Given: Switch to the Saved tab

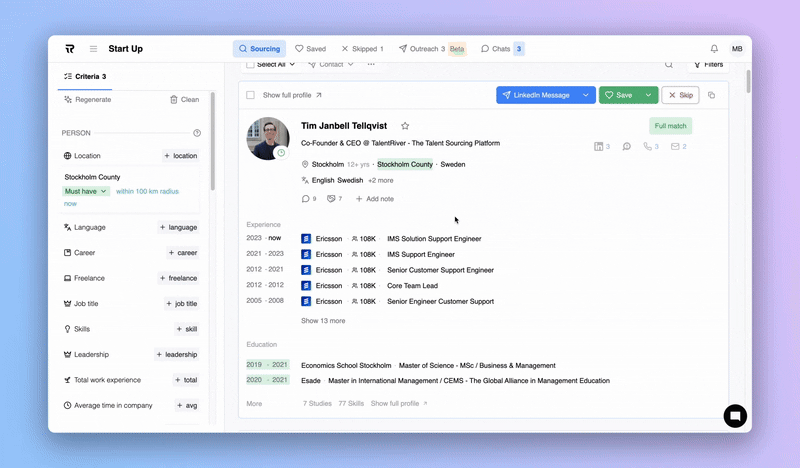Looking at the screenshot, I should 310,49.
